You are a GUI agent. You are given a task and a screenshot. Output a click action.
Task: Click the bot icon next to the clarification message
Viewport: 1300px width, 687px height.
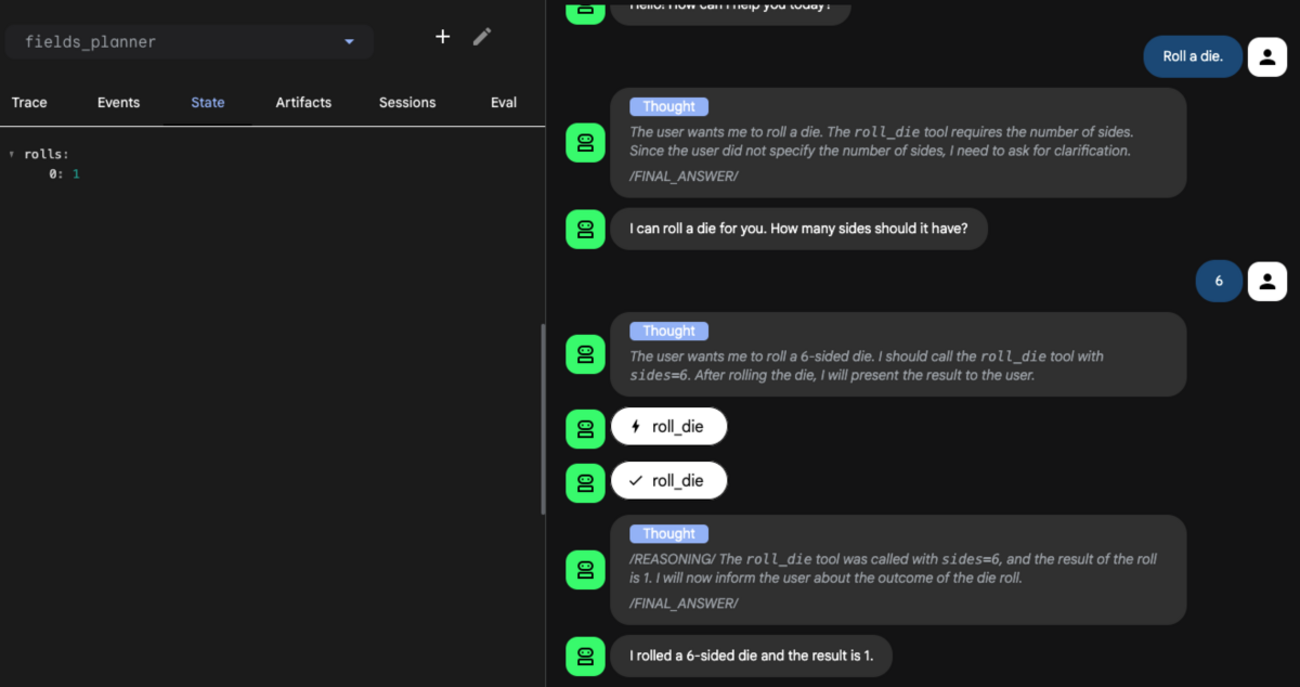585,229
